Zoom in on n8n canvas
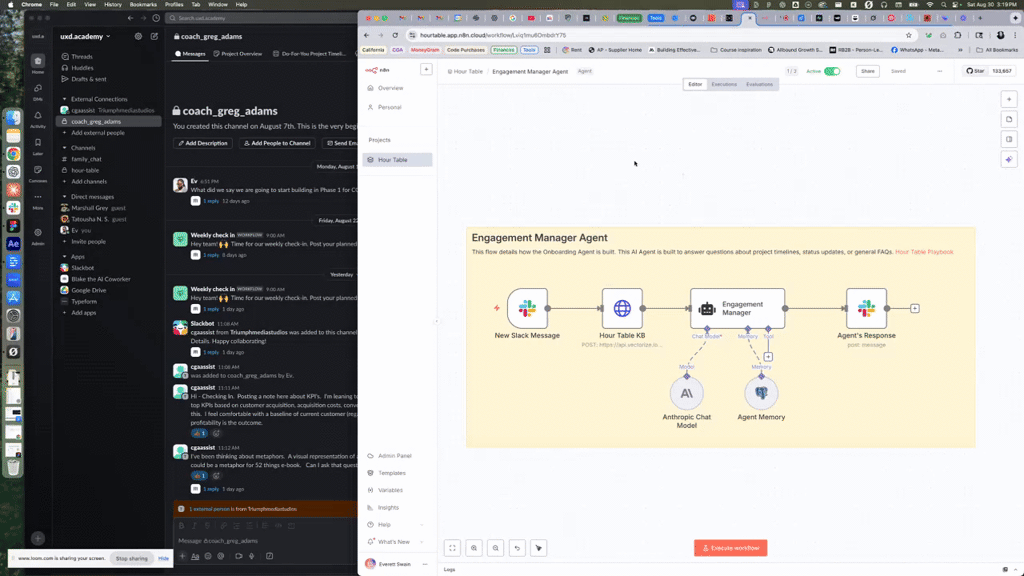The height and width of the screenshot is (576, 1024). pyautogui.click(x=474, y=548)
